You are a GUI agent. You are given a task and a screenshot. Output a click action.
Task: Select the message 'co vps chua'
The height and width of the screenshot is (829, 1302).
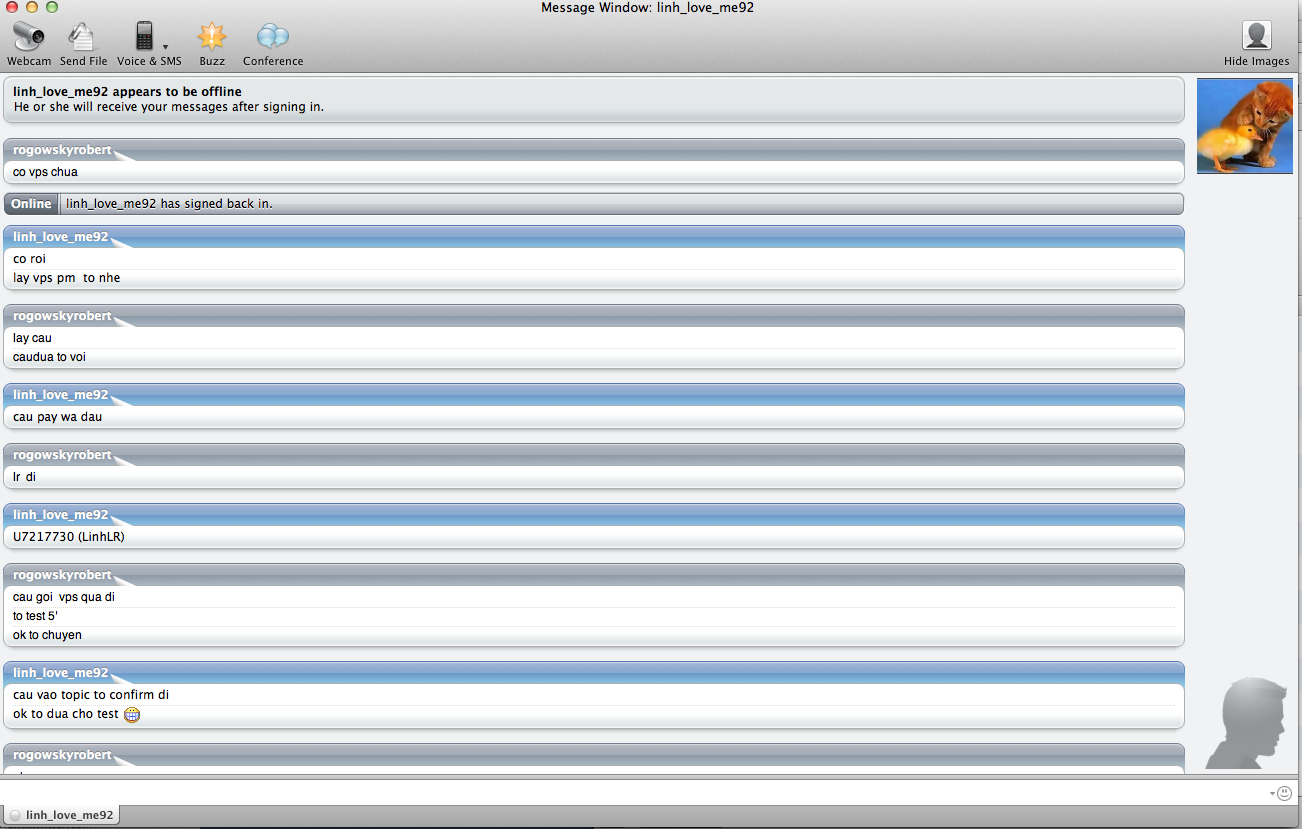coord(45,172)
